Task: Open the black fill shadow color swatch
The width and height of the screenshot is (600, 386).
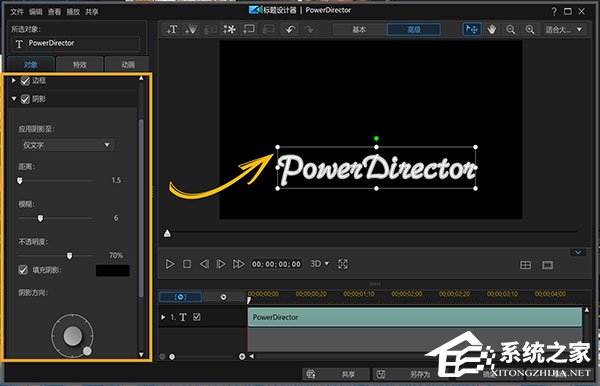Action: click(112, 270)
